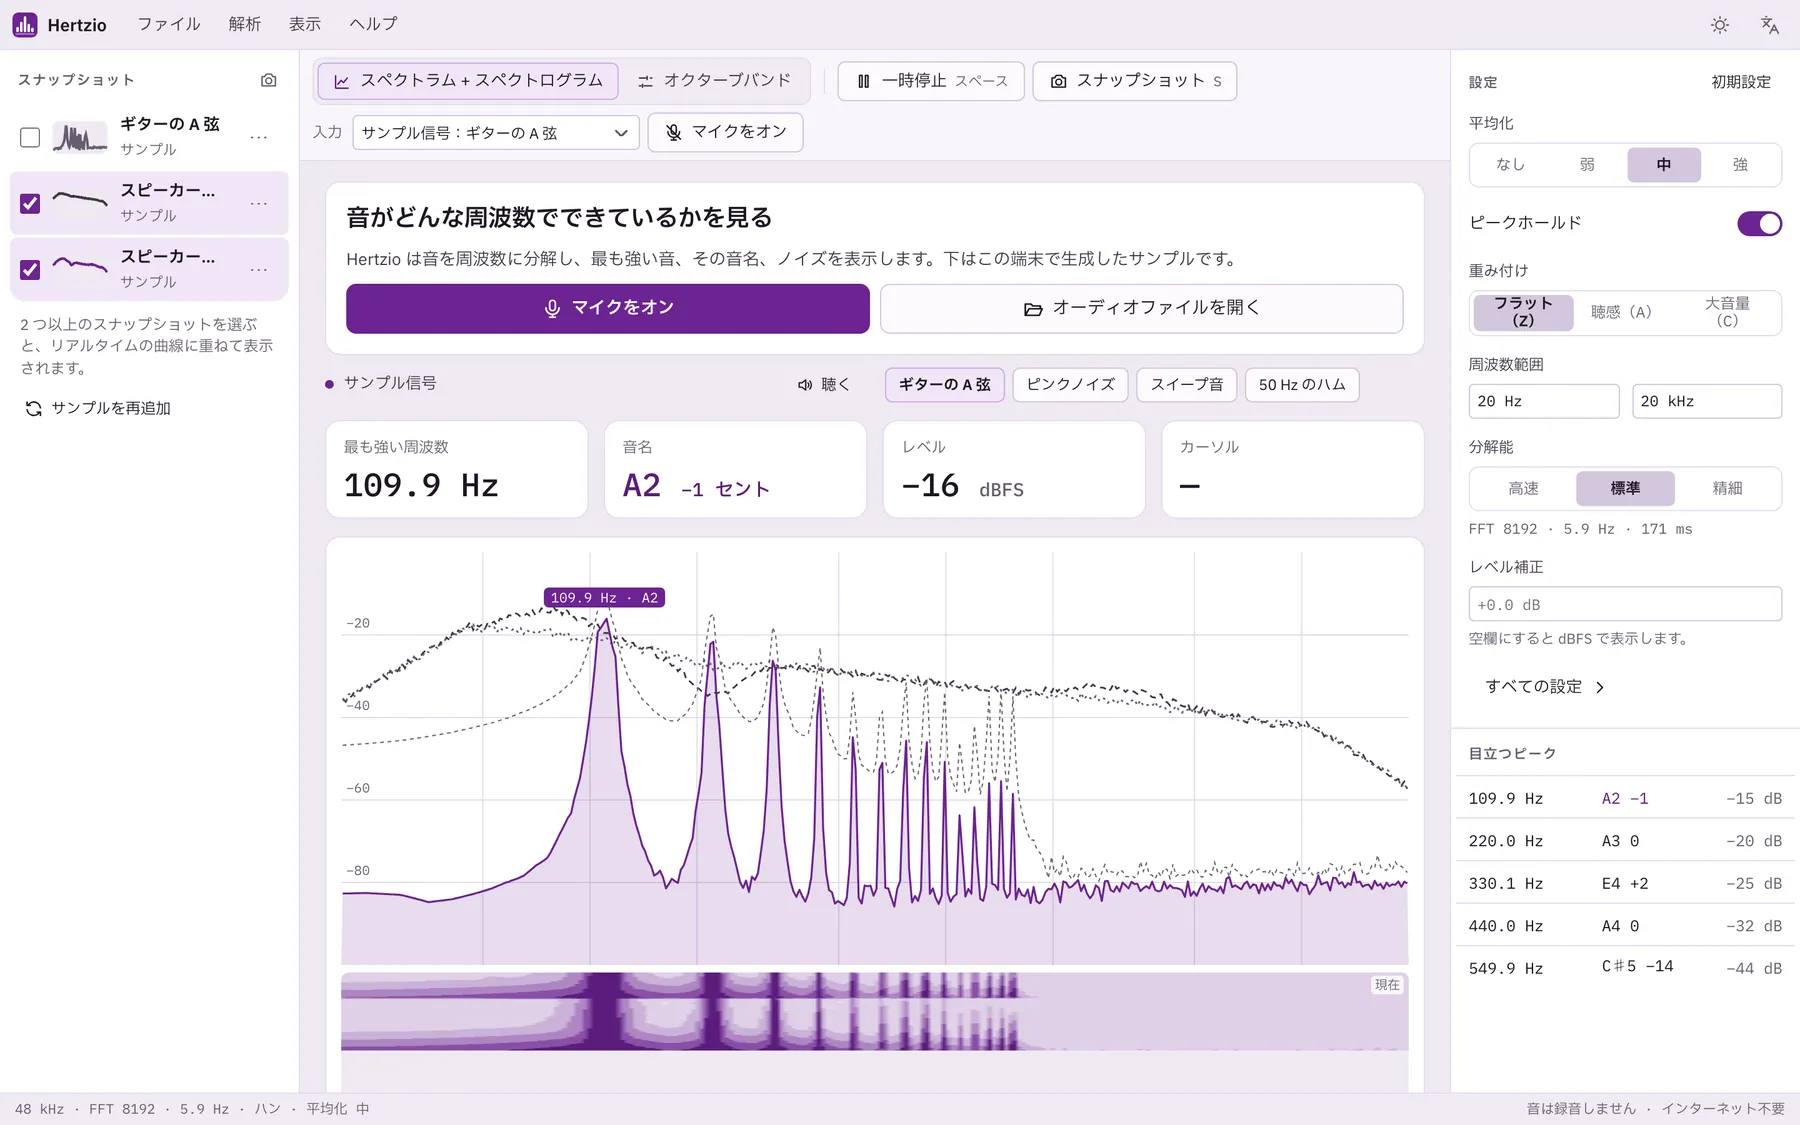Set resolution to 高速

[1523, 489]
